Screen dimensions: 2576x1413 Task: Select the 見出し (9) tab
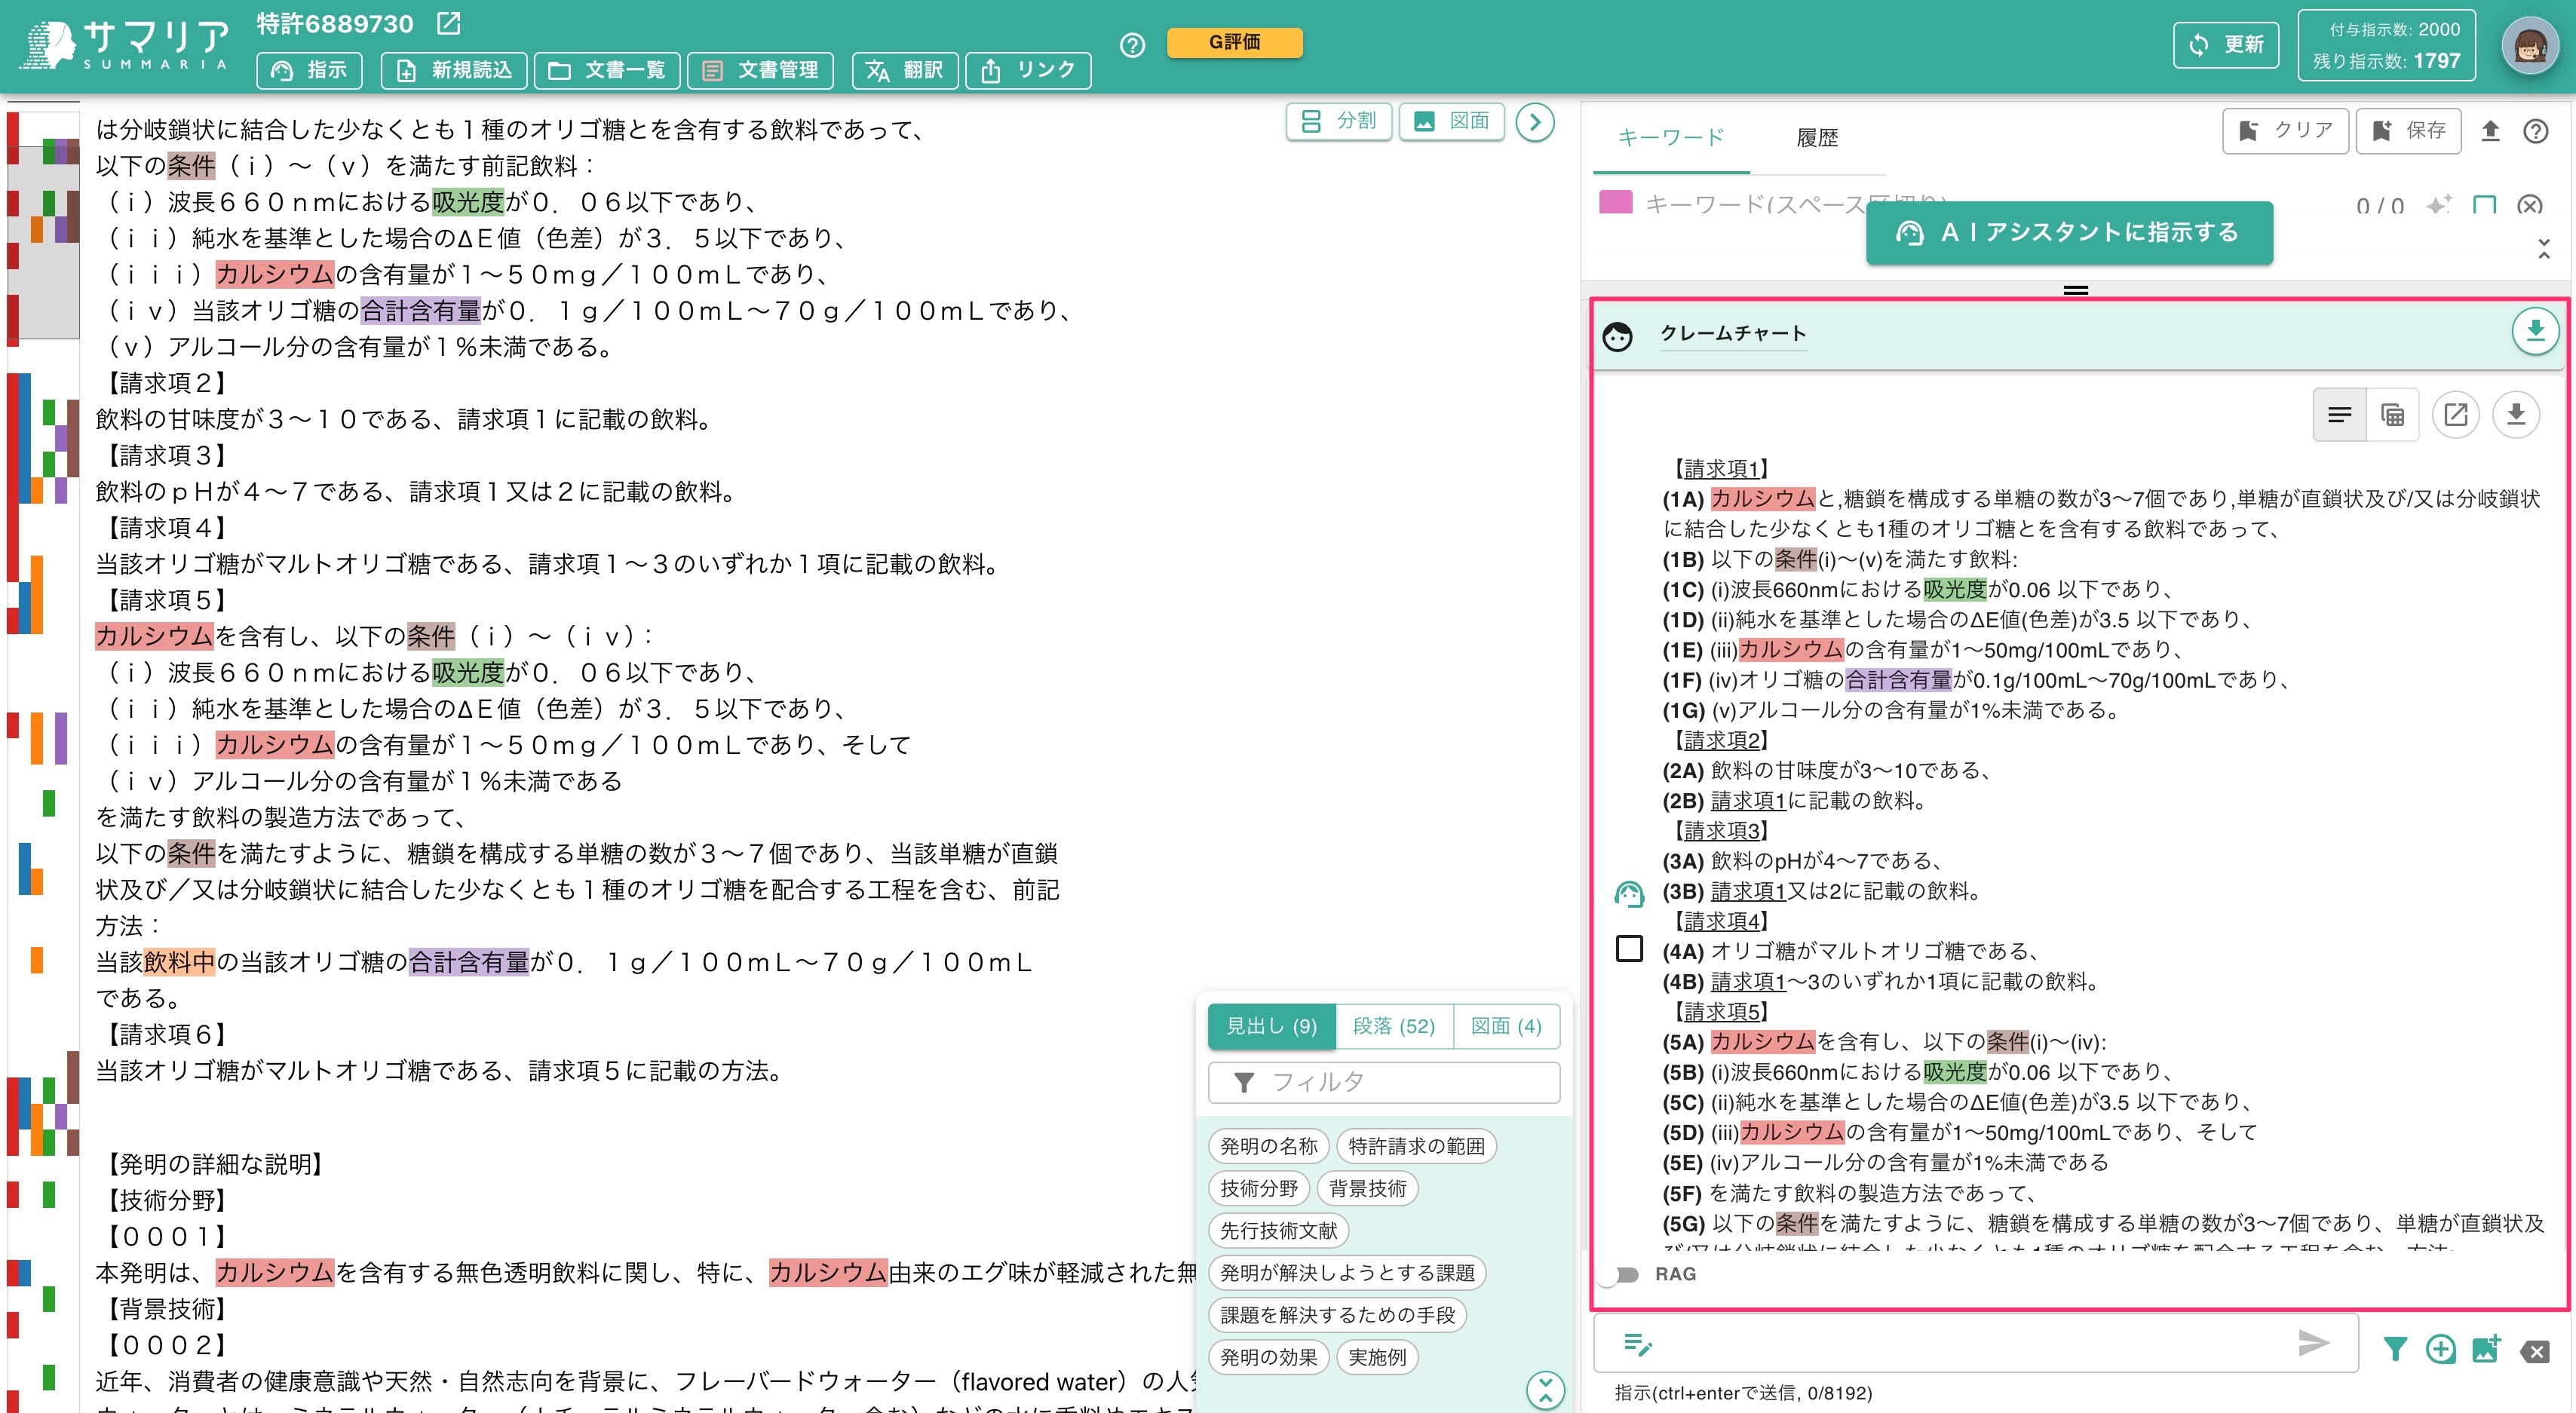(x=1271, y=1026)
